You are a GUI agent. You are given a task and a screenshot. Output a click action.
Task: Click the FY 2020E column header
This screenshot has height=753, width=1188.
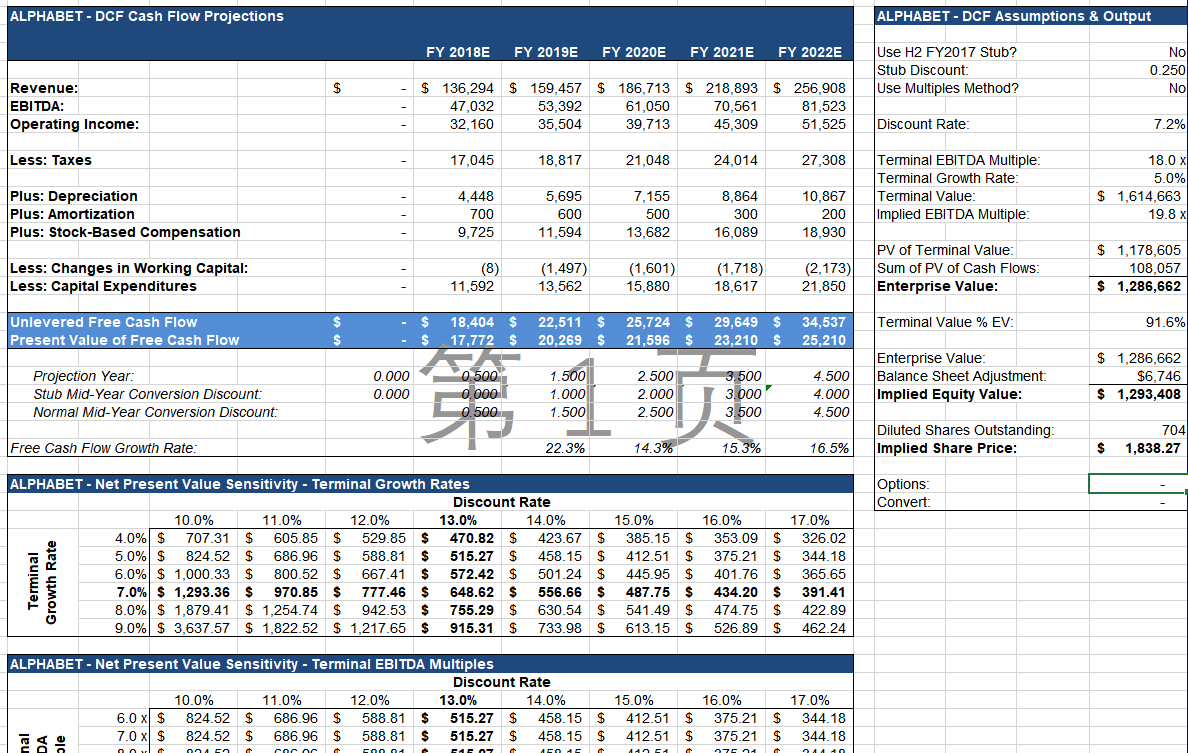pyautogui.click(x=633, y=52)
